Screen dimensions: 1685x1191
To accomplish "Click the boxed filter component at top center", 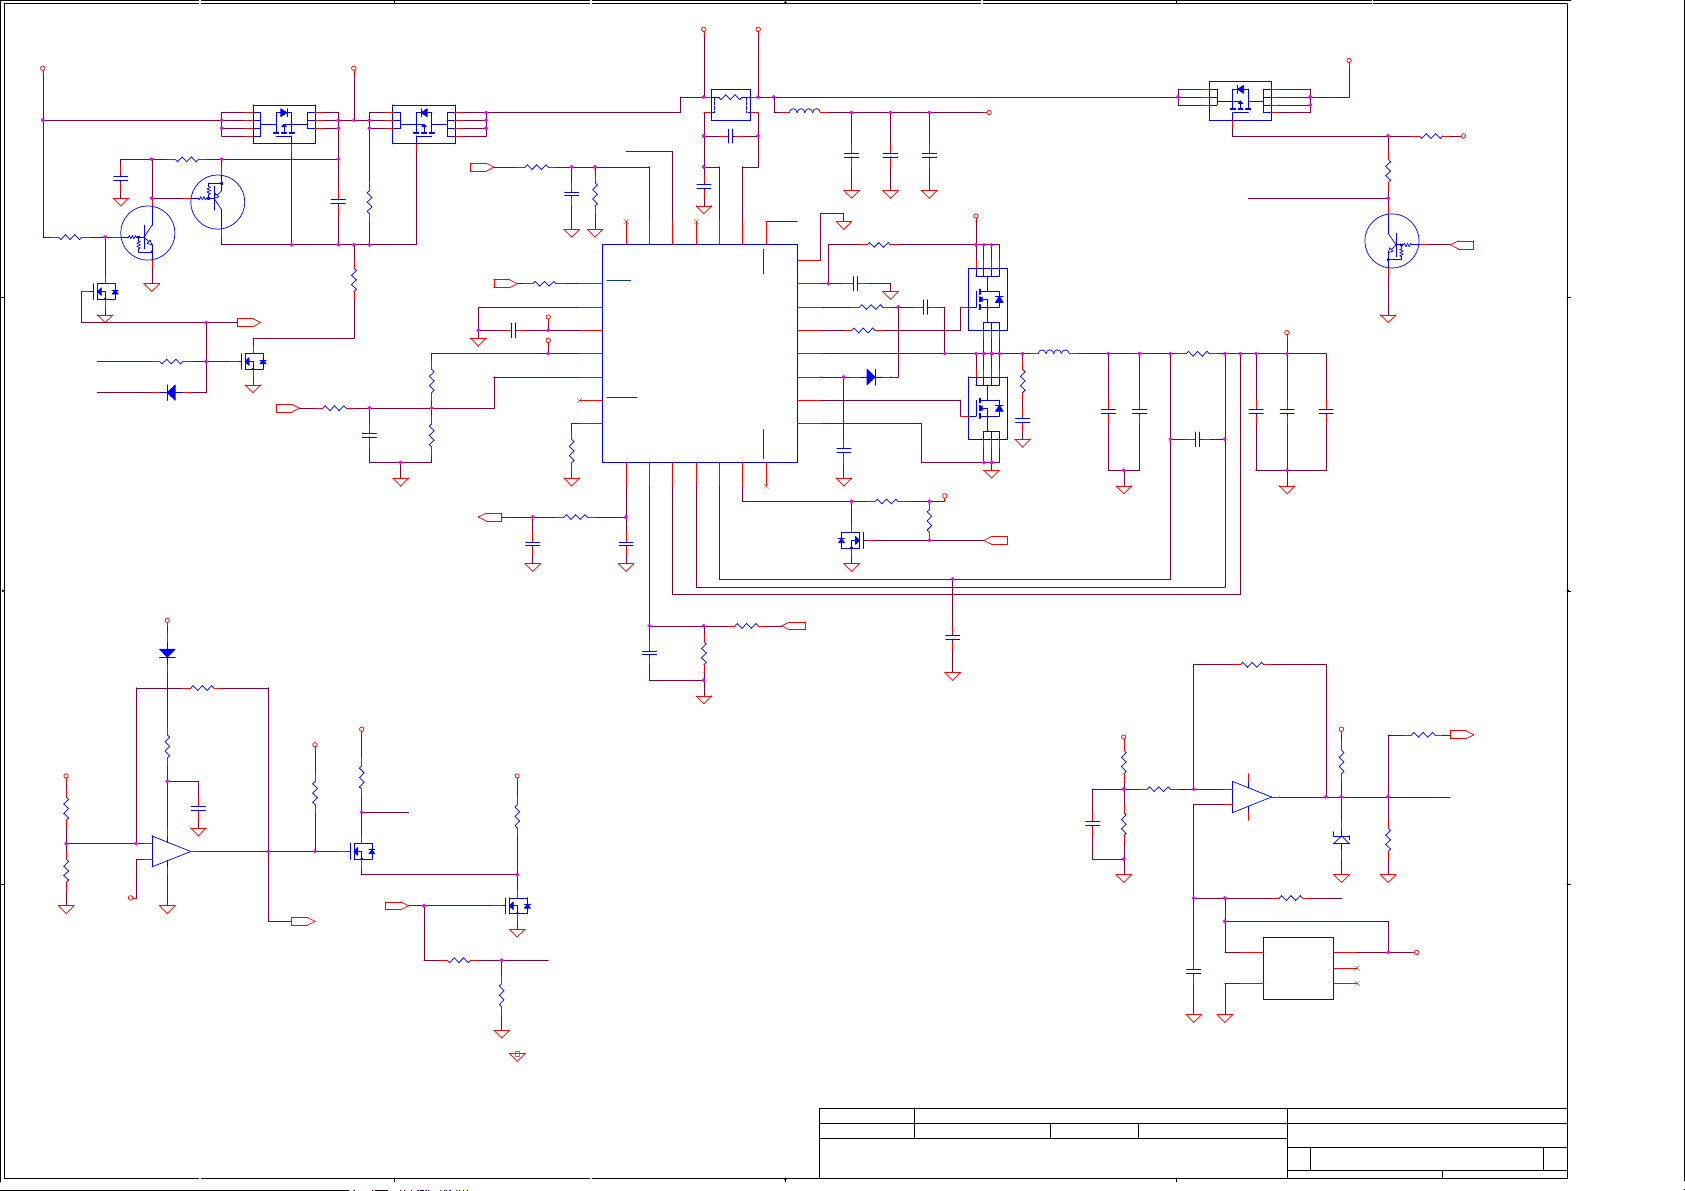I will point(731,105).
